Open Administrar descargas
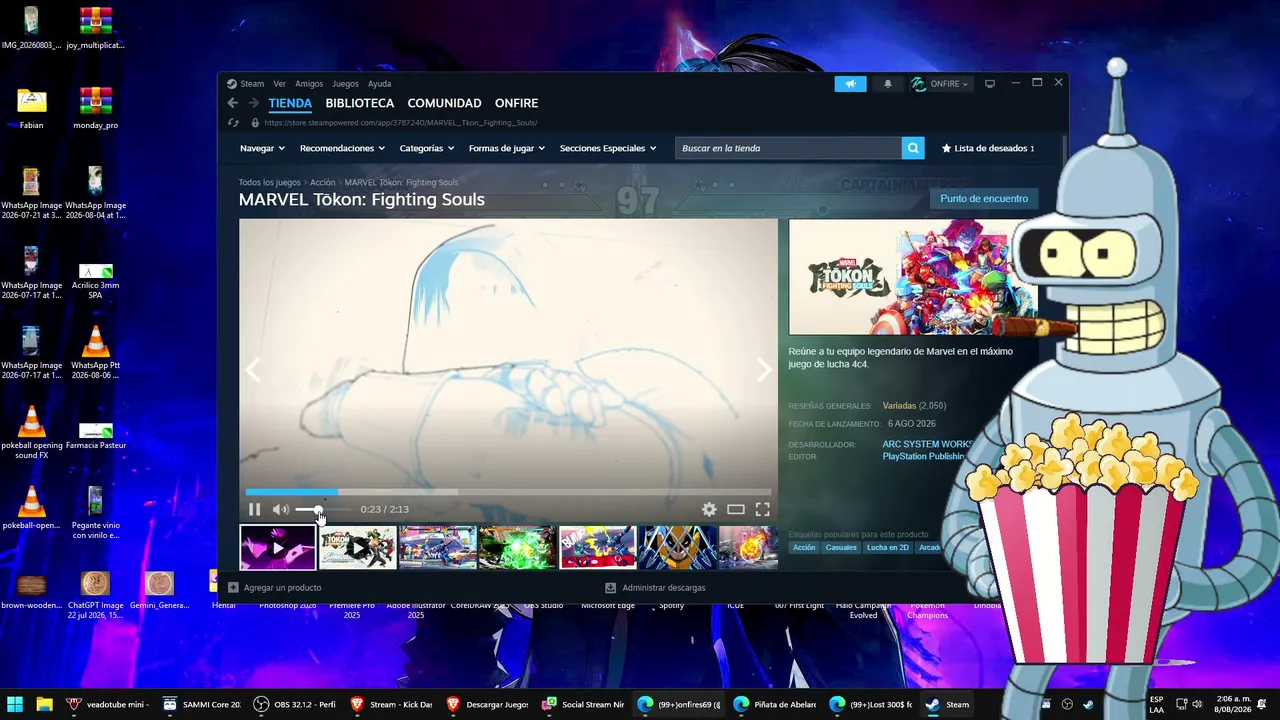Screen dimensions: 1280x720 click(655, 588)
